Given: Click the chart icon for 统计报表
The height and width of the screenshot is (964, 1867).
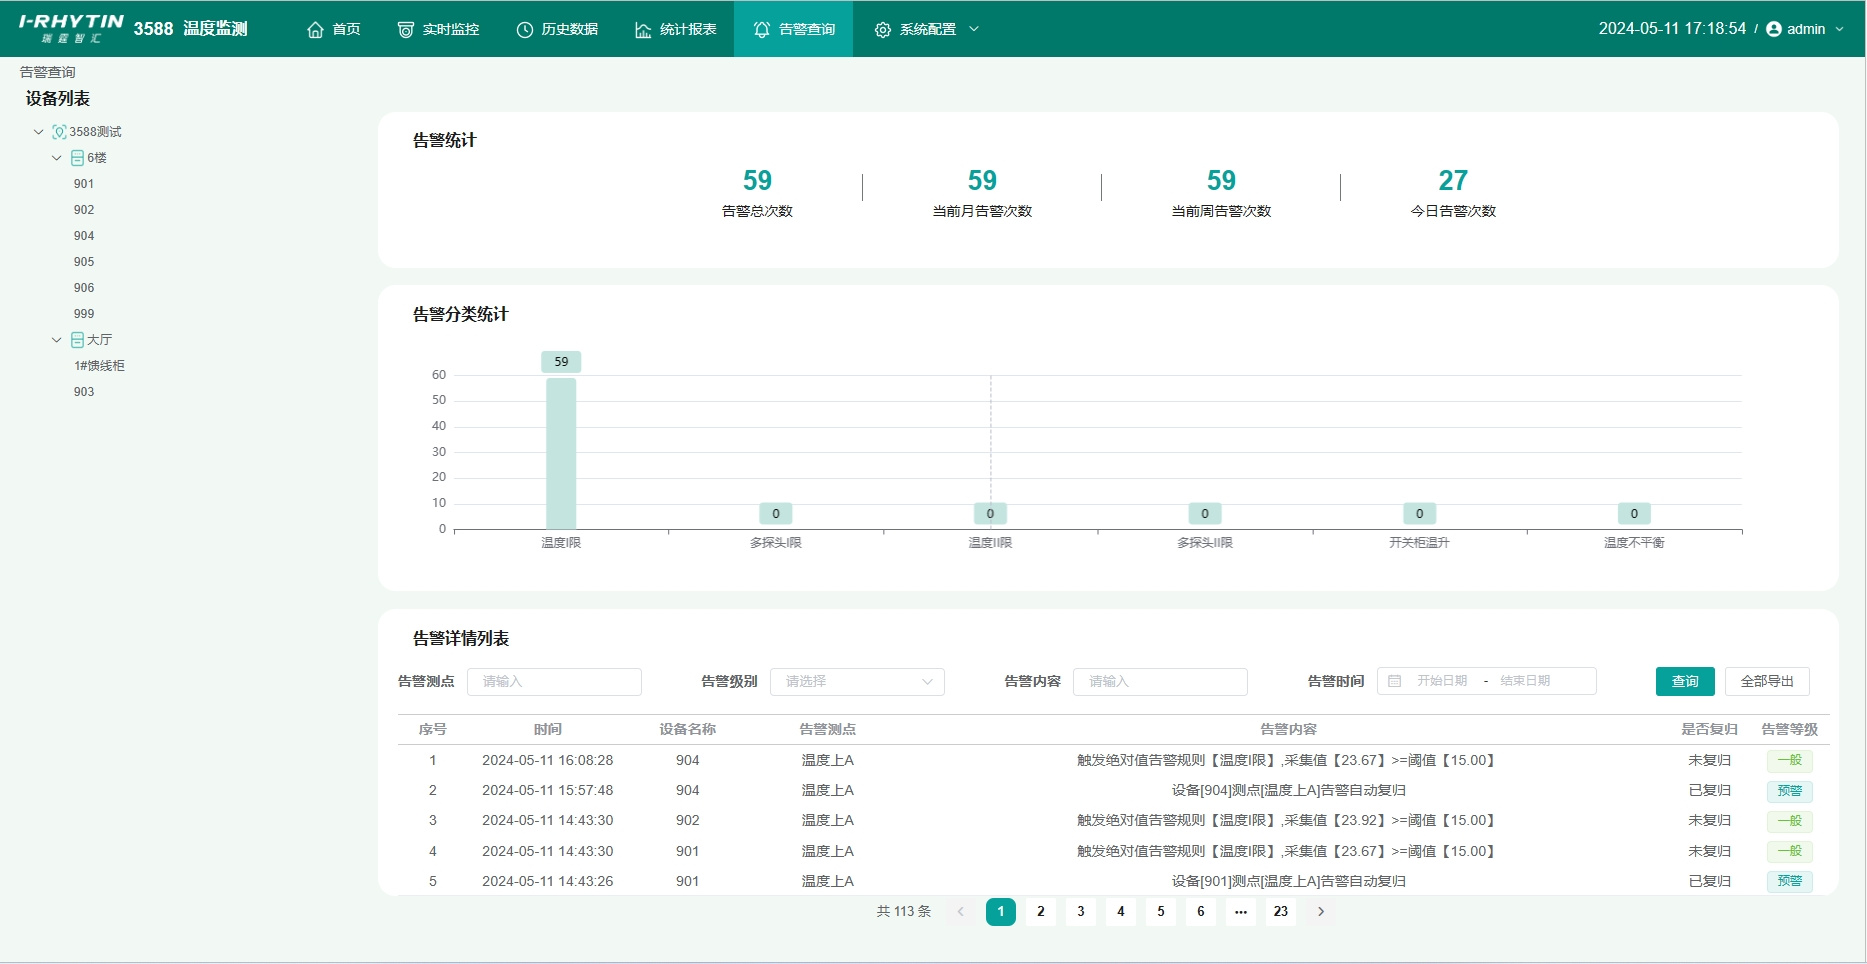Looking at the screenshot, I should tap(643, 30).
